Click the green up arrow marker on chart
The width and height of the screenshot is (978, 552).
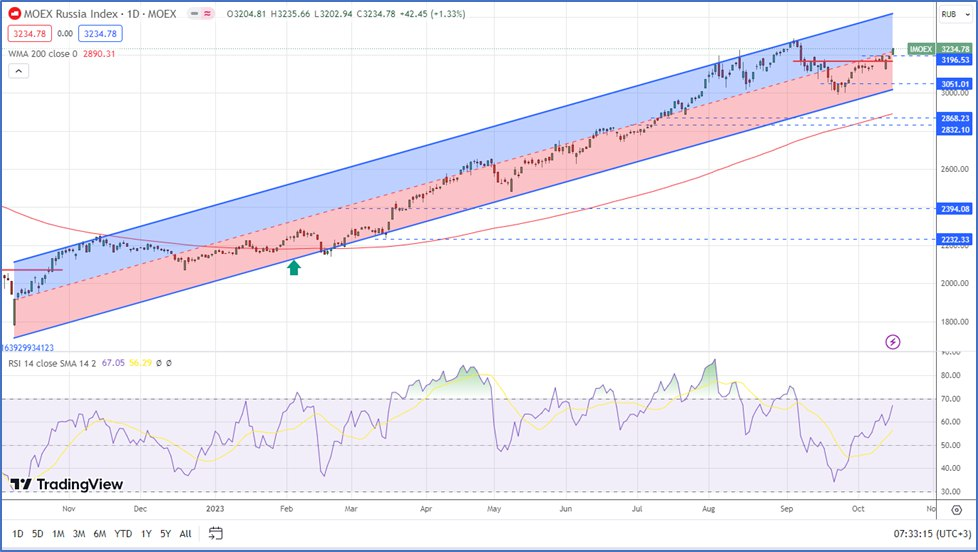[294, 268]
